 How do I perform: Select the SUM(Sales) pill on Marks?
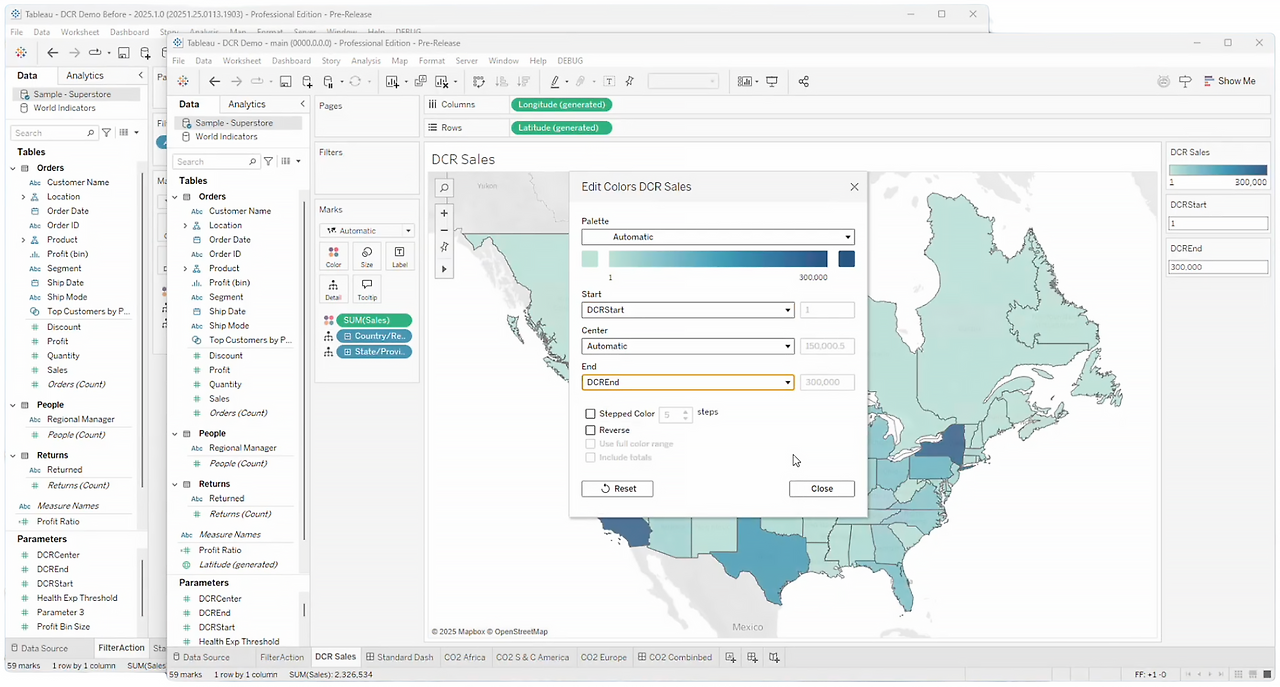point(375,320)
